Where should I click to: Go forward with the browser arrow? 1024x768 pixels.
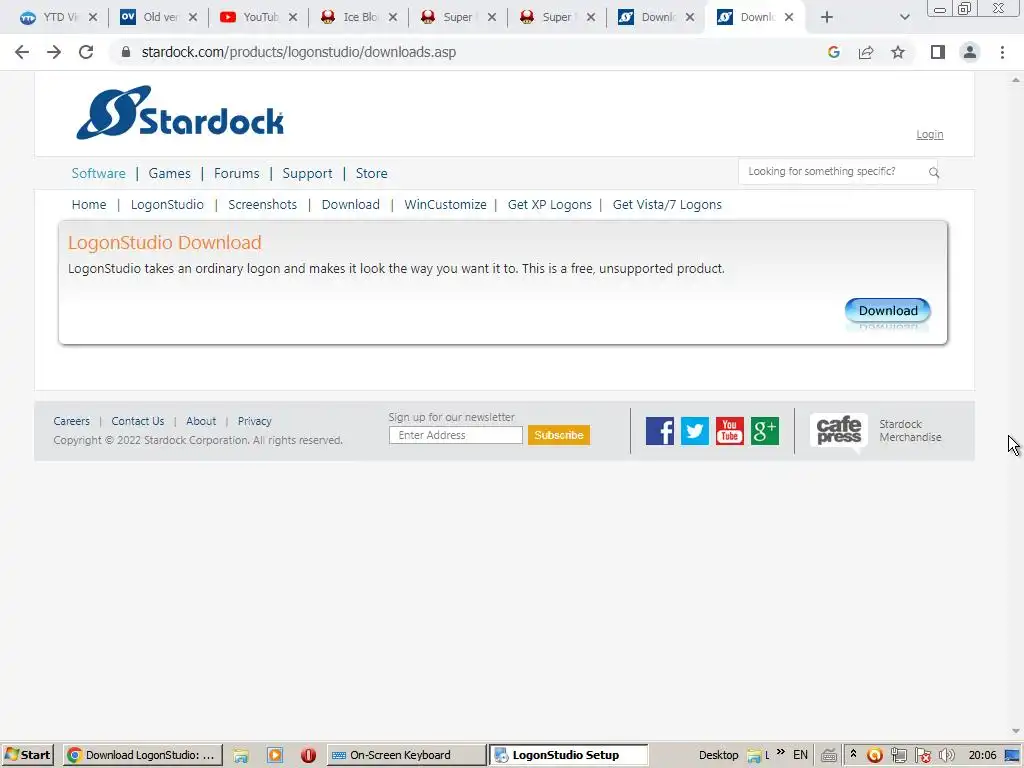pyautogui.click(x=54, y=52)
